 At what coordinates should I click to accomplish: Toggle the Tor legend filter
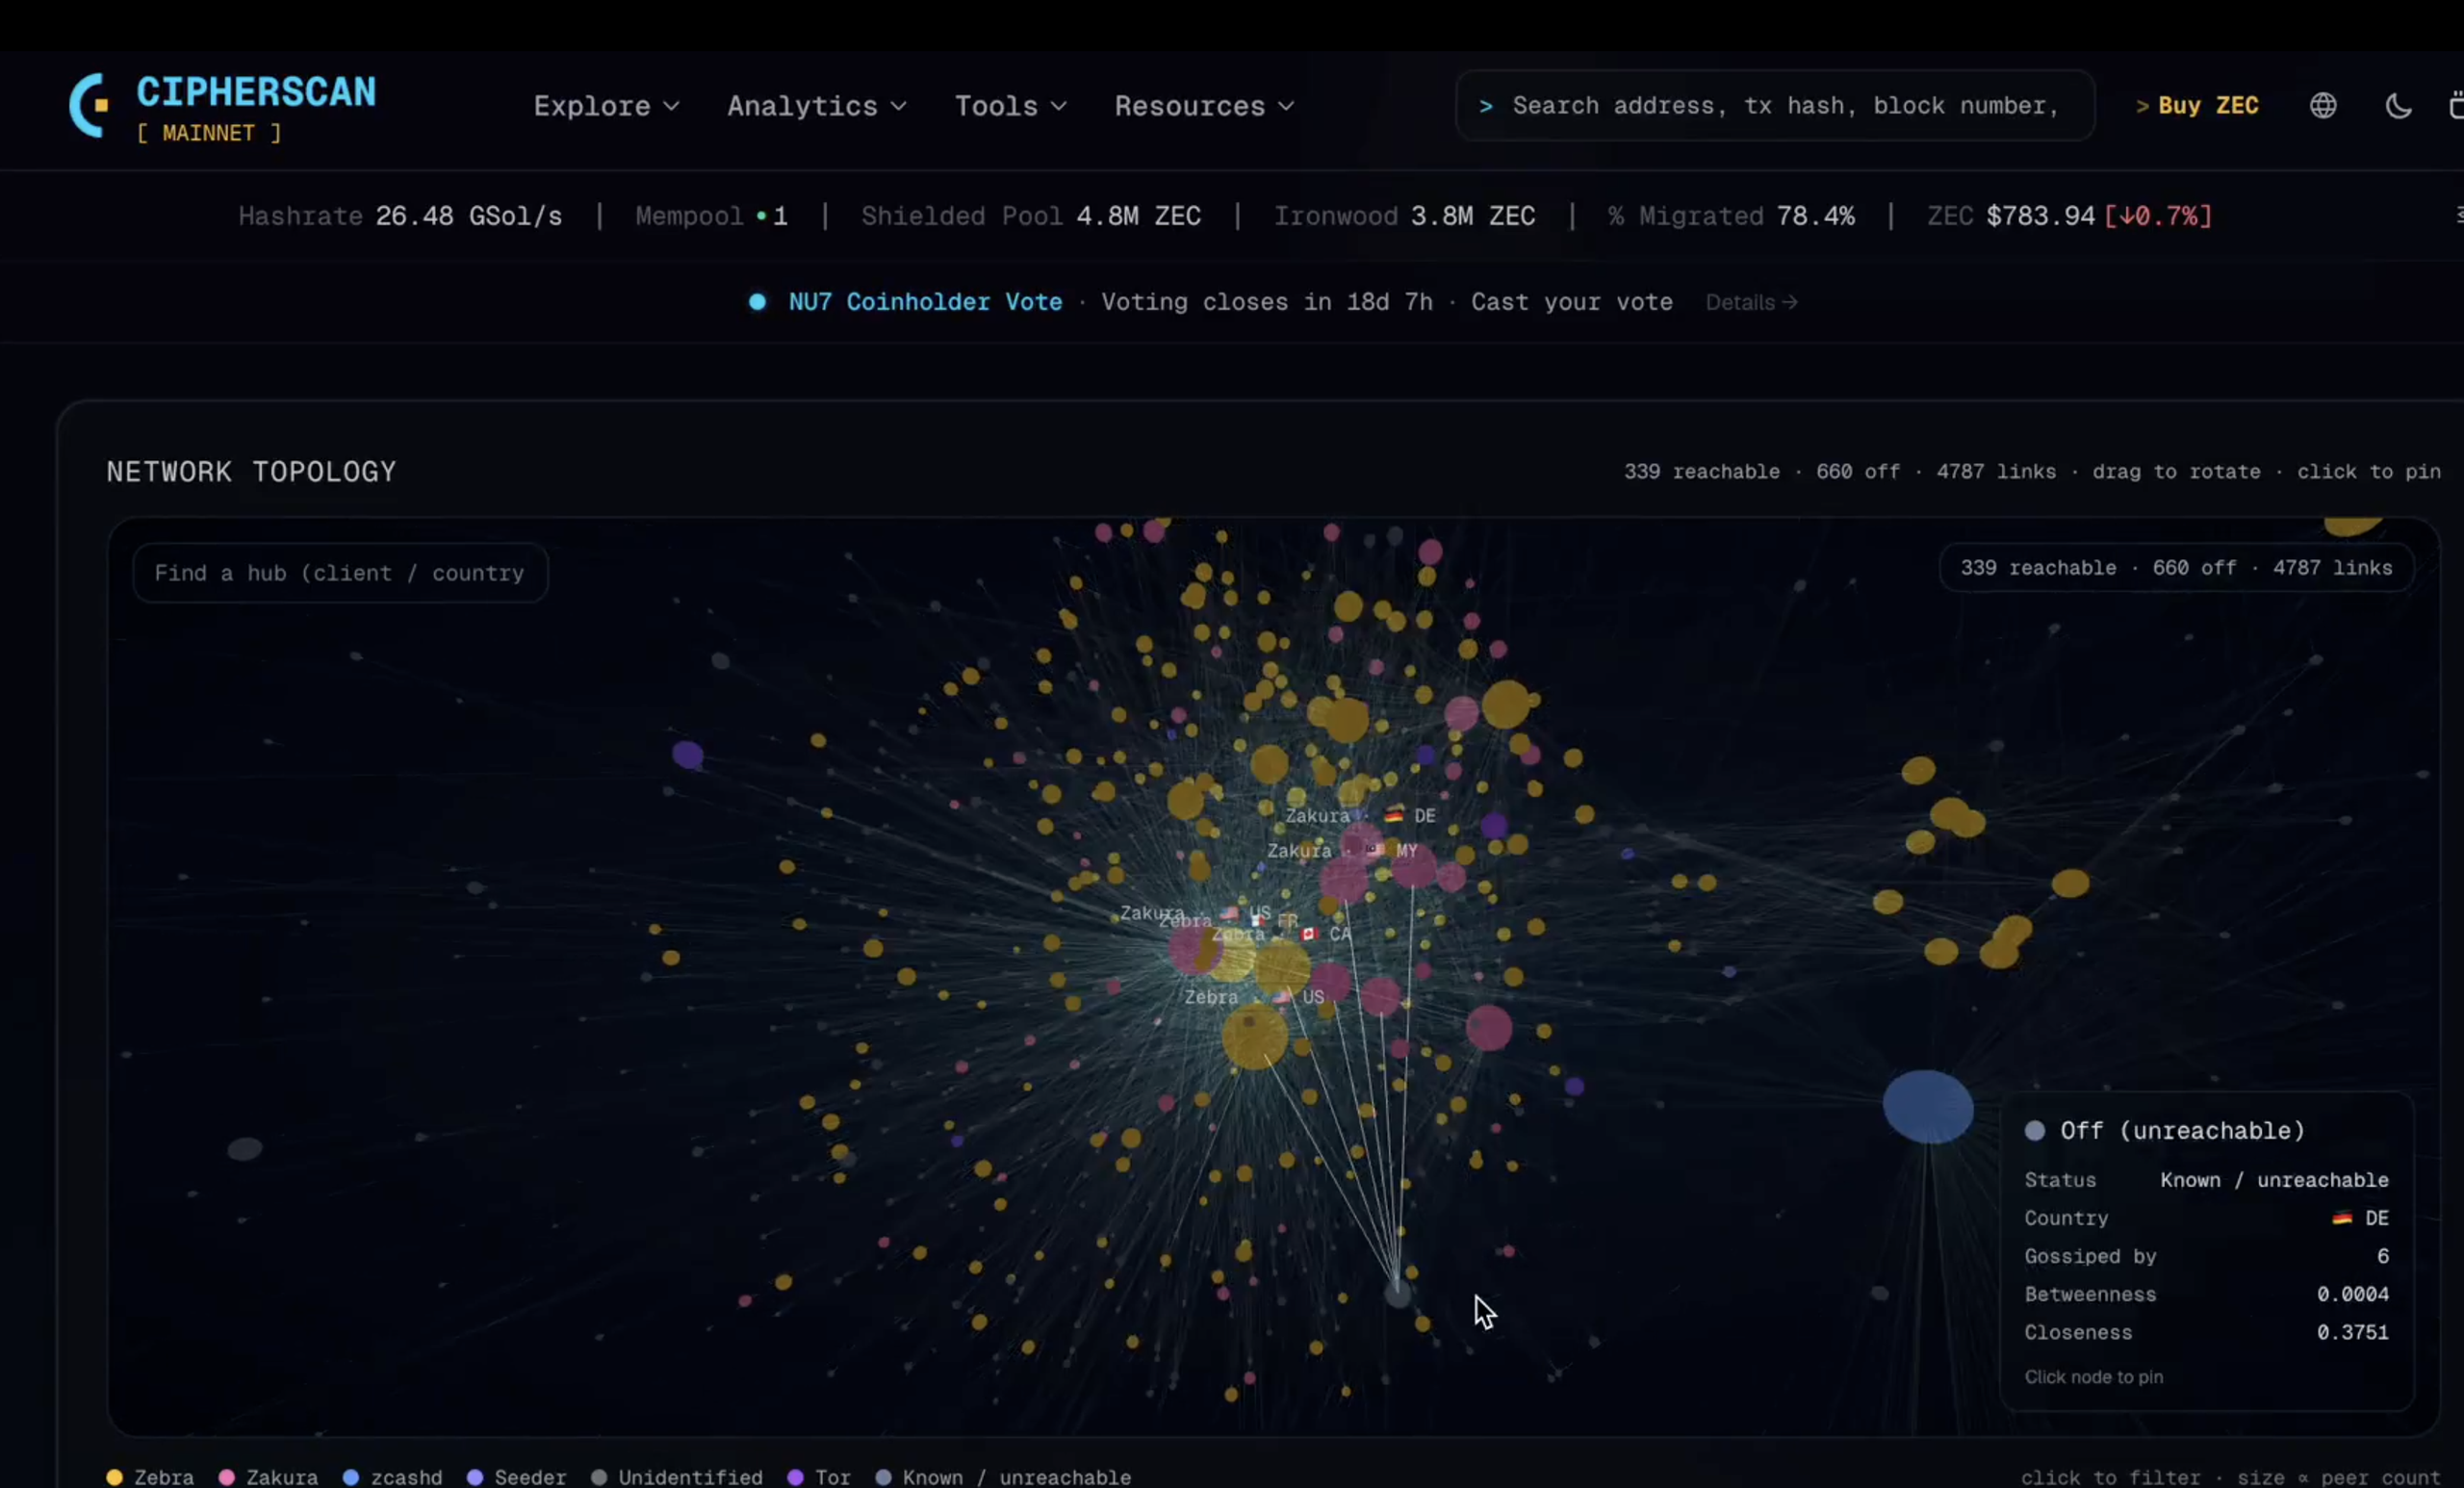[x=818, y=1477]
